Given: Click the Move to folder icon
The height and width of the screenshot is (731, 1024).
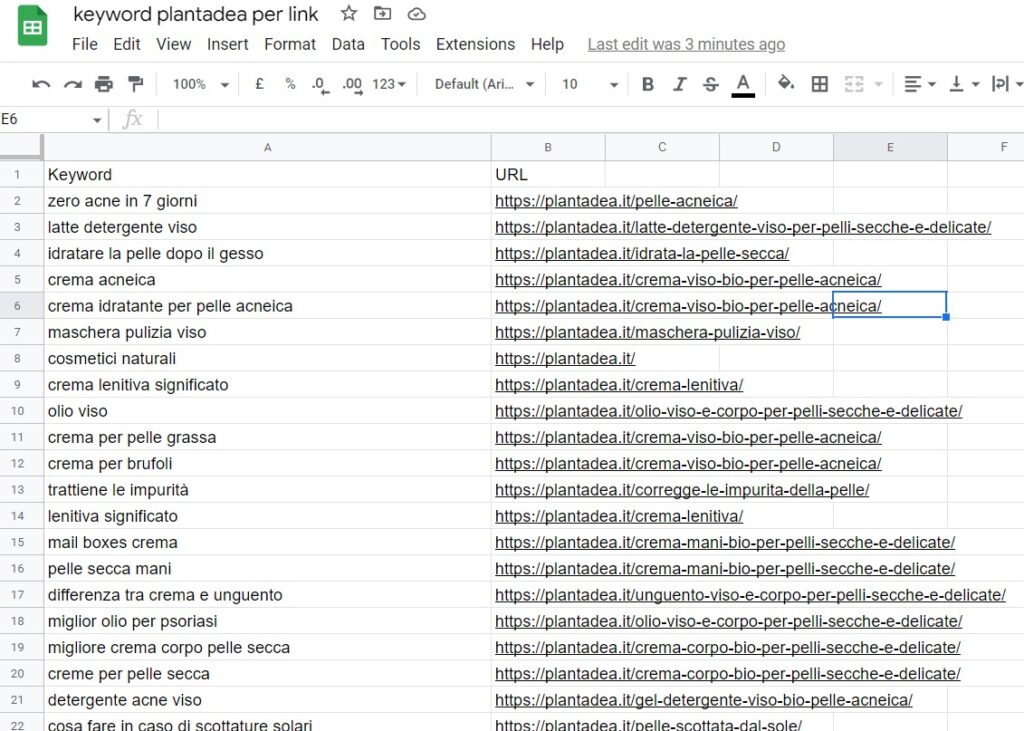Looking at the screenshot, I should (x=383, y=13).
